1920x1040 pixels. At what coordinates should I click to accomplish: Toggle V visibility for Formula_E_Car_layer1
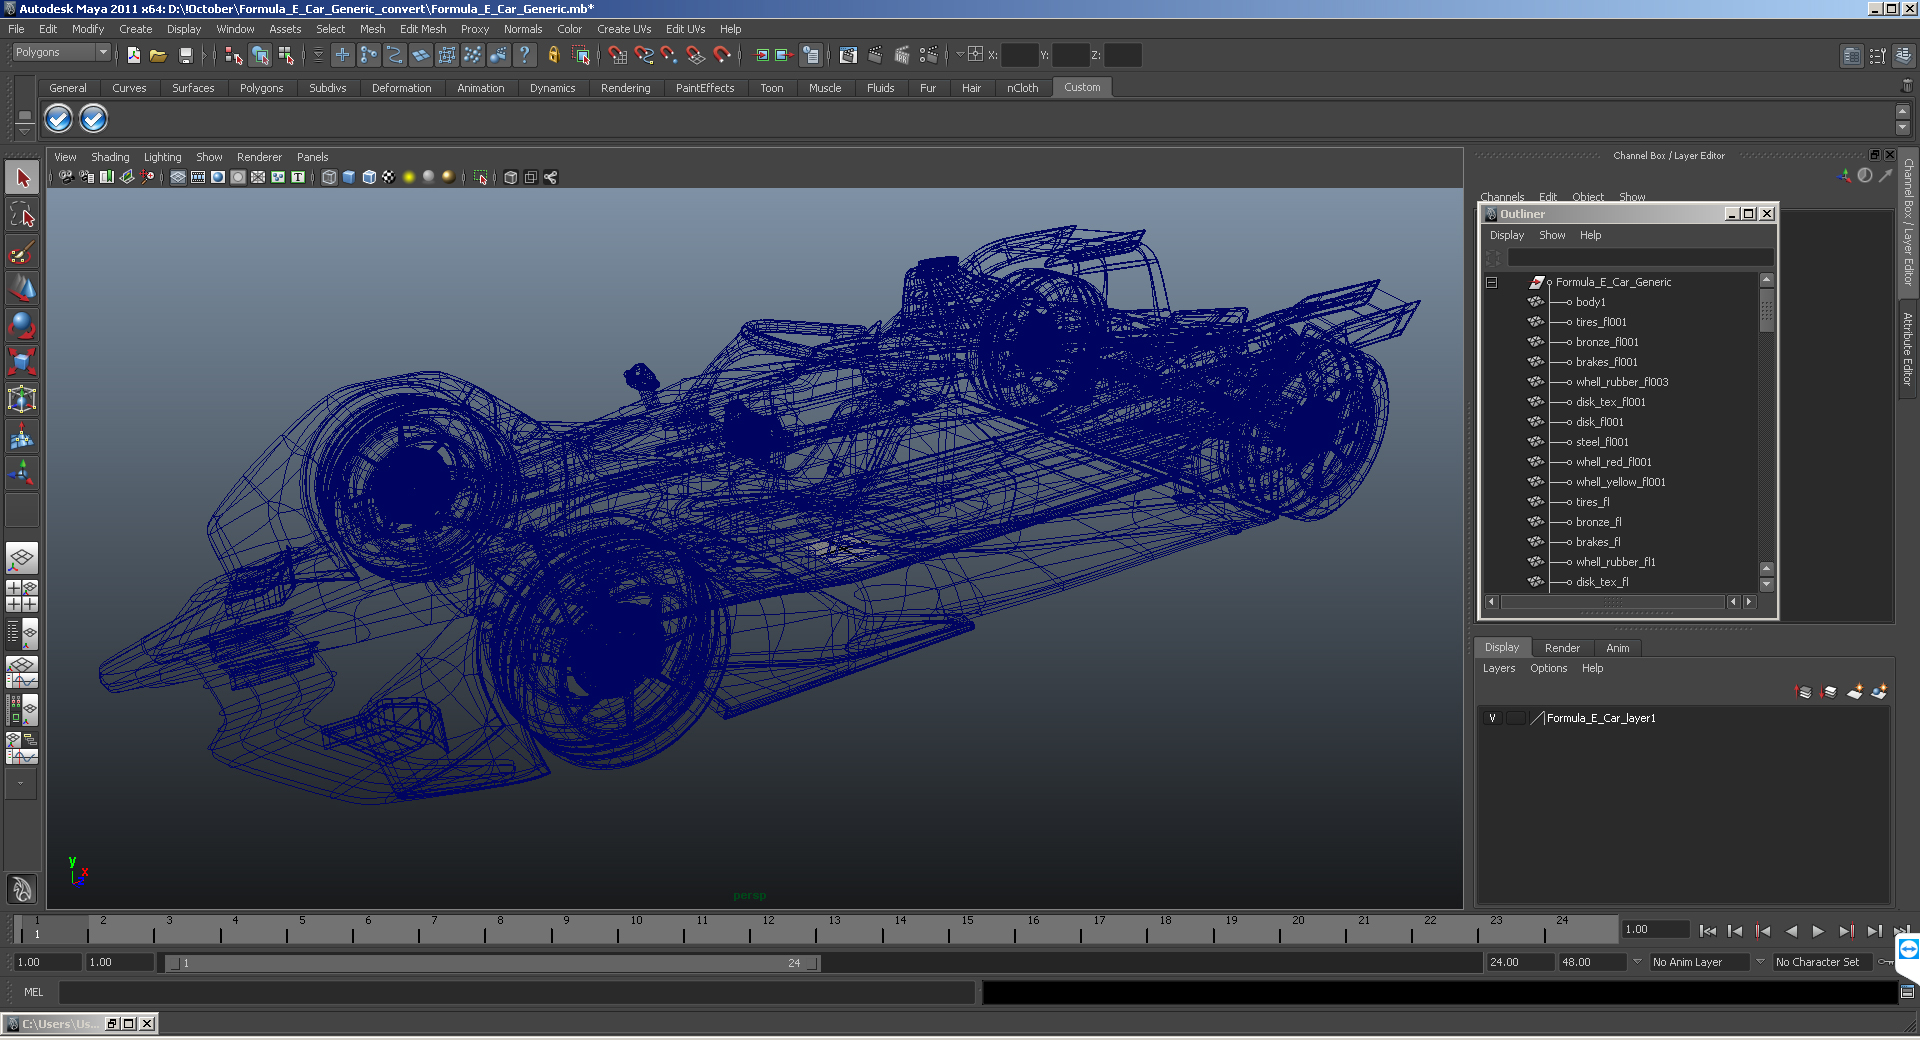click(x=1492, y=718)
